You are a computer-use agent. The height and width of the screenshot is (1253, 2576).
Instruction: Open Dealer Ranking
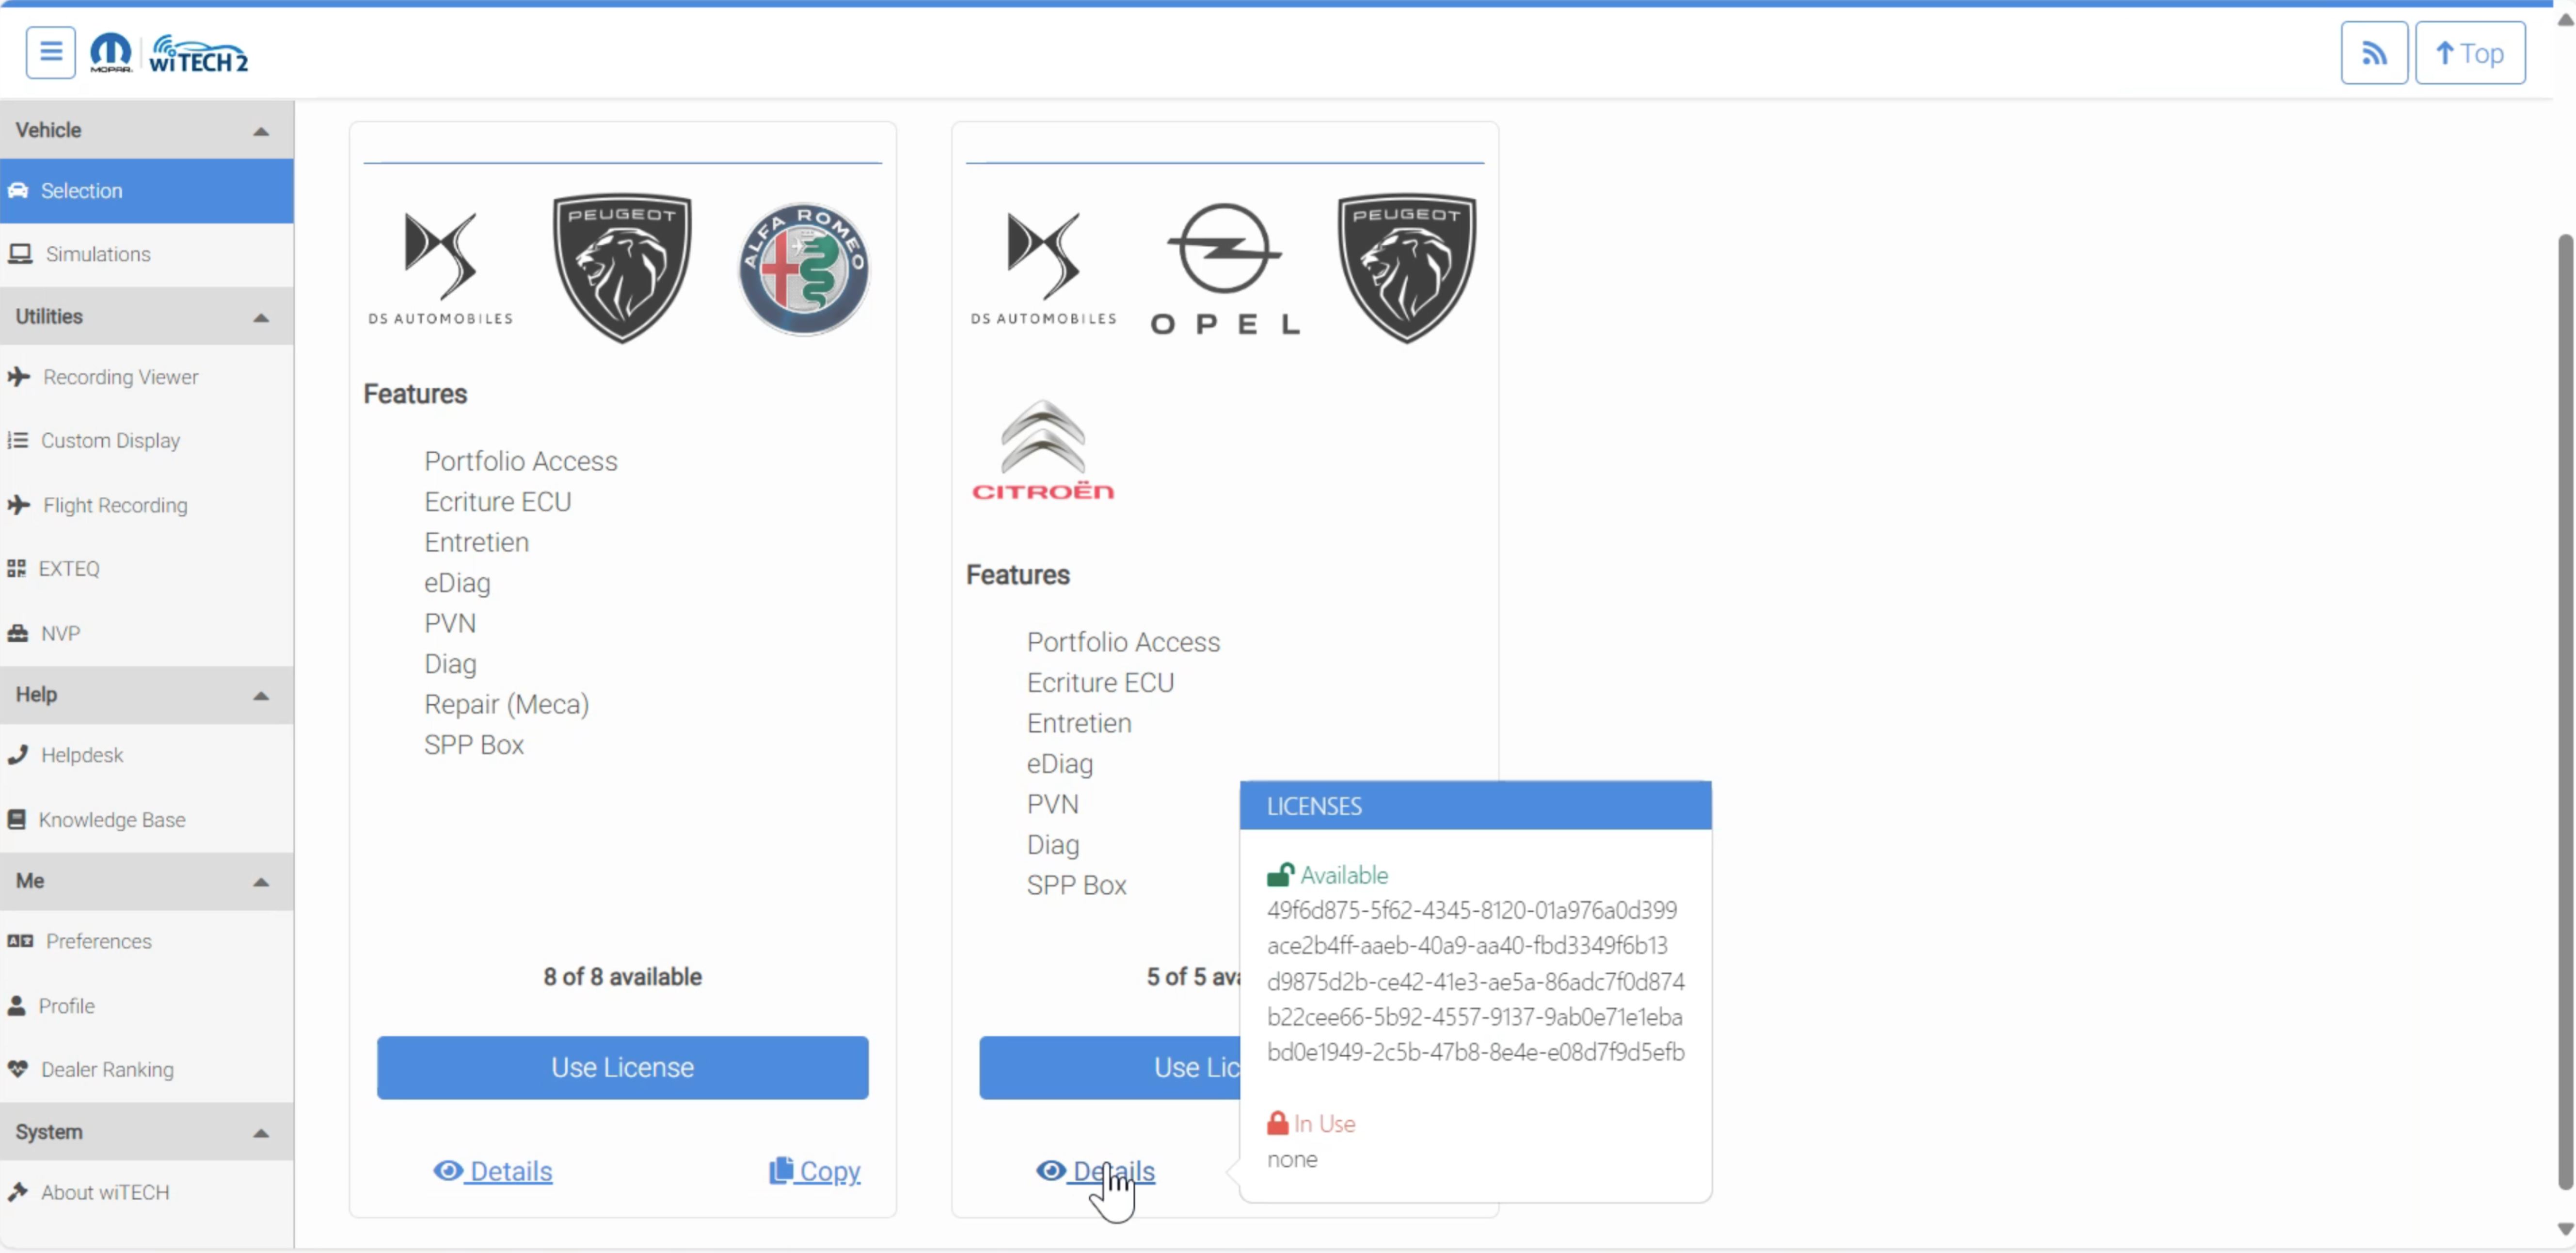point(147,1069)
